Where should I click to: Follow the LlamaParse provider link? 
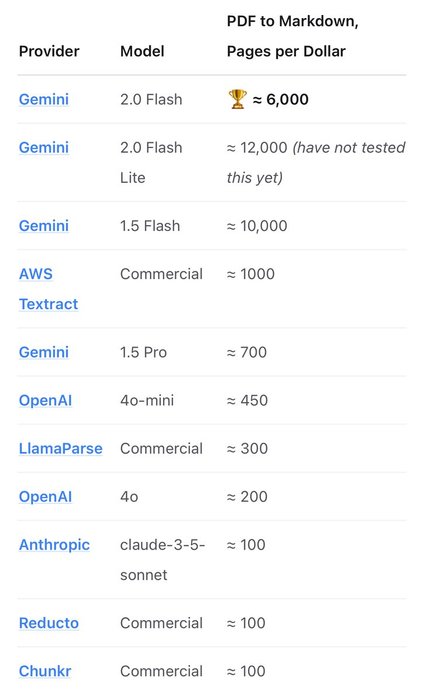[x=61, y=449]
